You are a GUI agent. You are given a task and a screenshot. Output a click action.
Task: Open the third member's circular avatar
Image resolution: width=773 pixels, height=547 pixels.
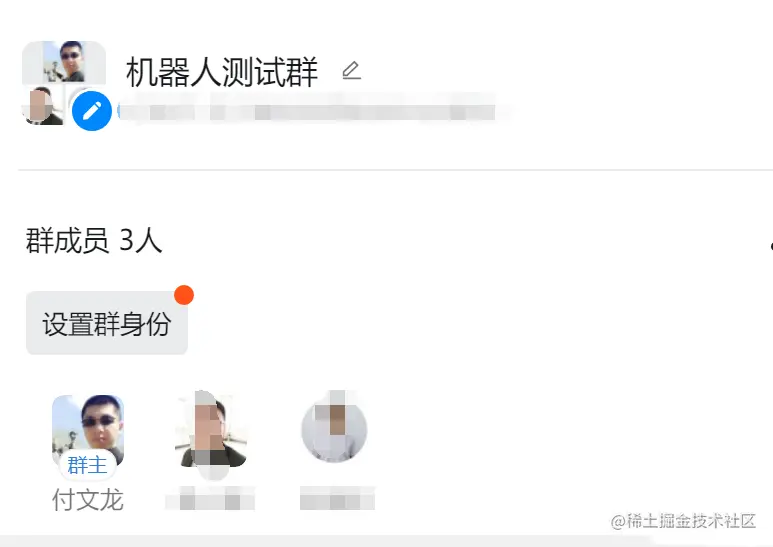tap(334, 427)
